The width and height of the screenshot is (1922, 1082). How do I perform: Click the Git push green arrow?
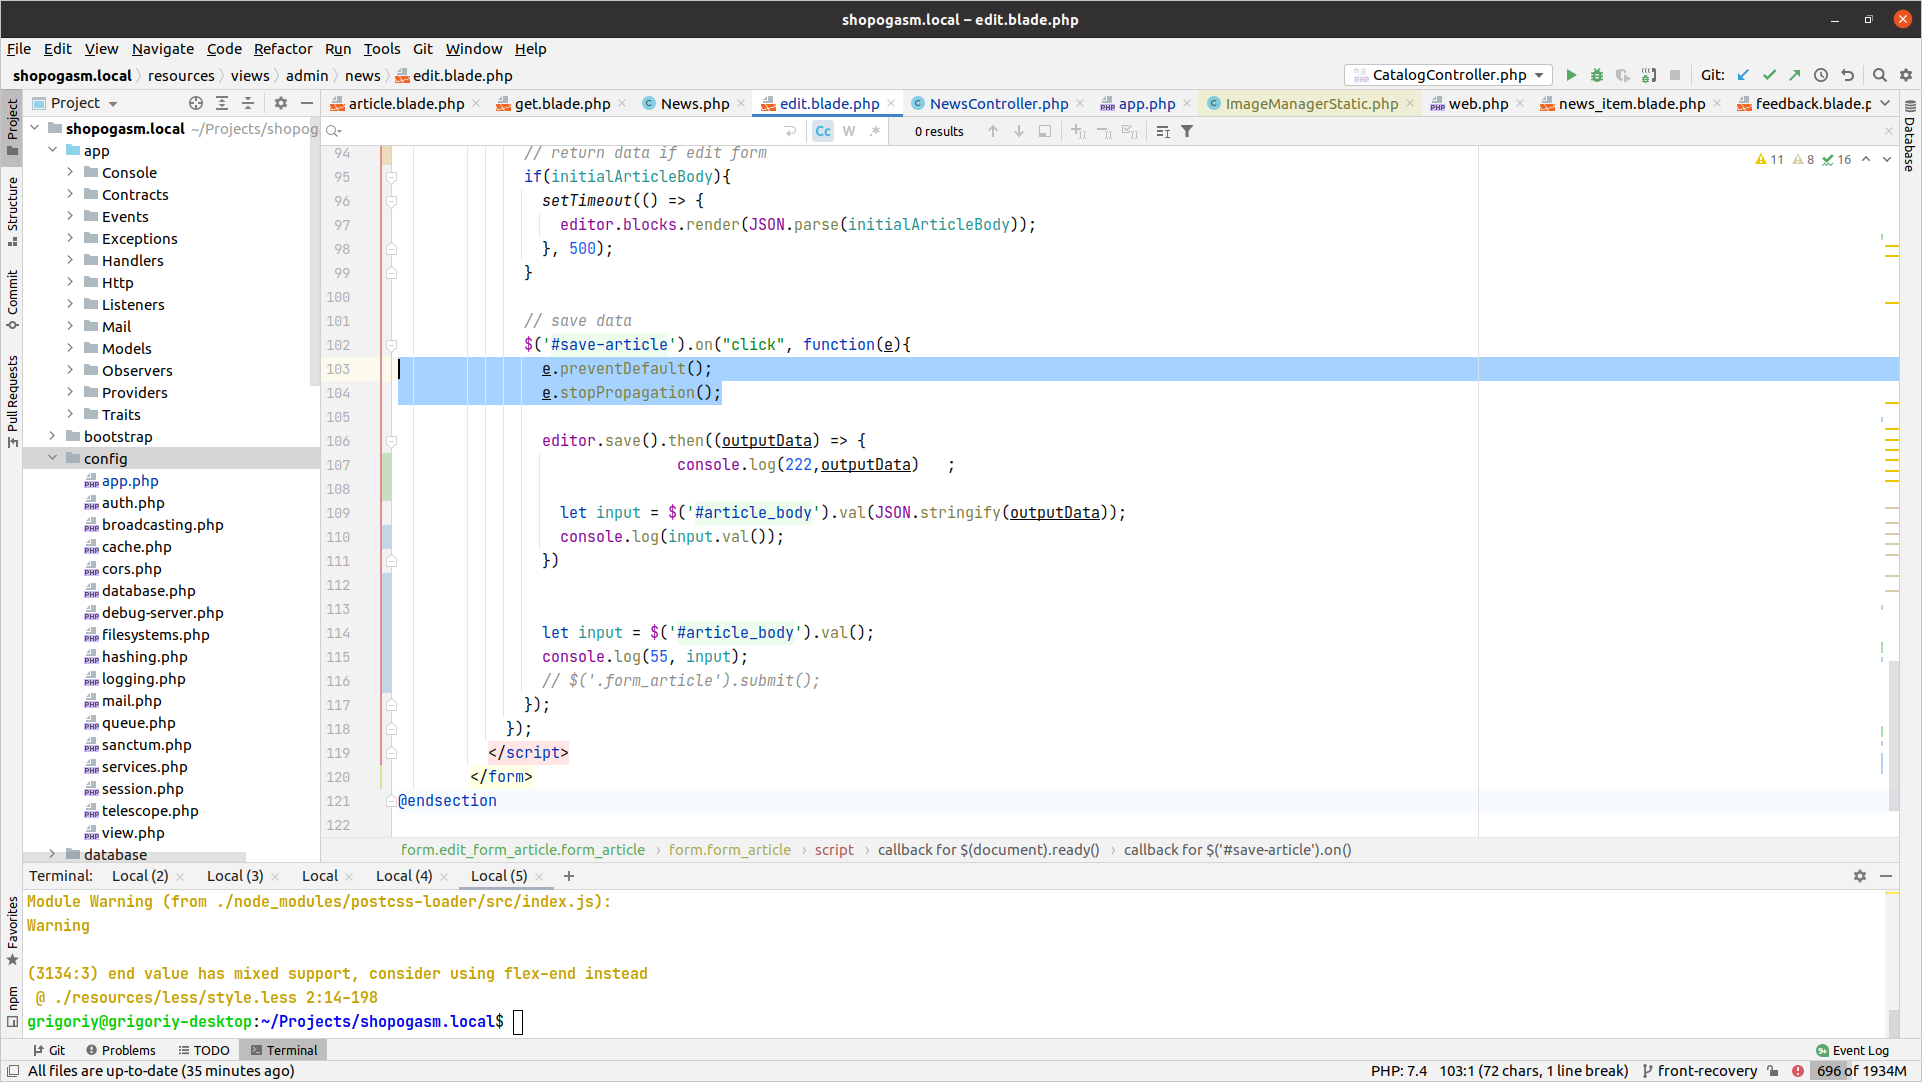click(1795, 75)
